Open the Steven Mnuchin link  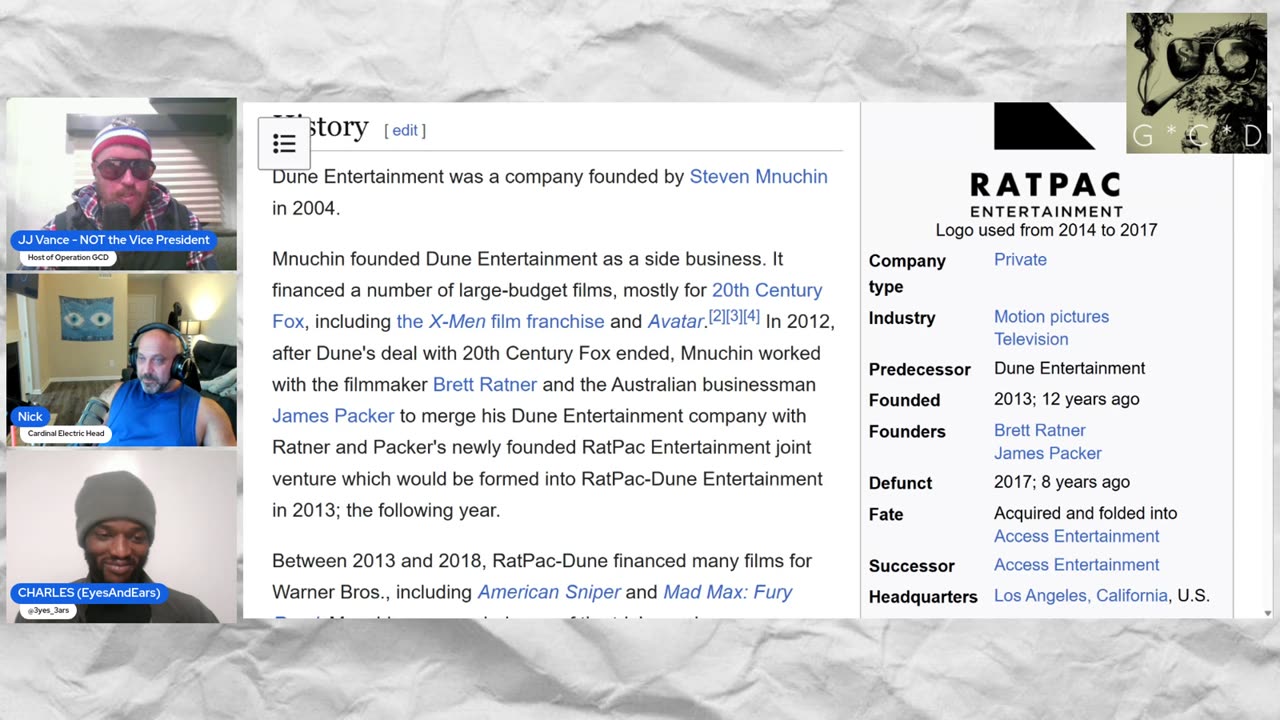(758, 177)
